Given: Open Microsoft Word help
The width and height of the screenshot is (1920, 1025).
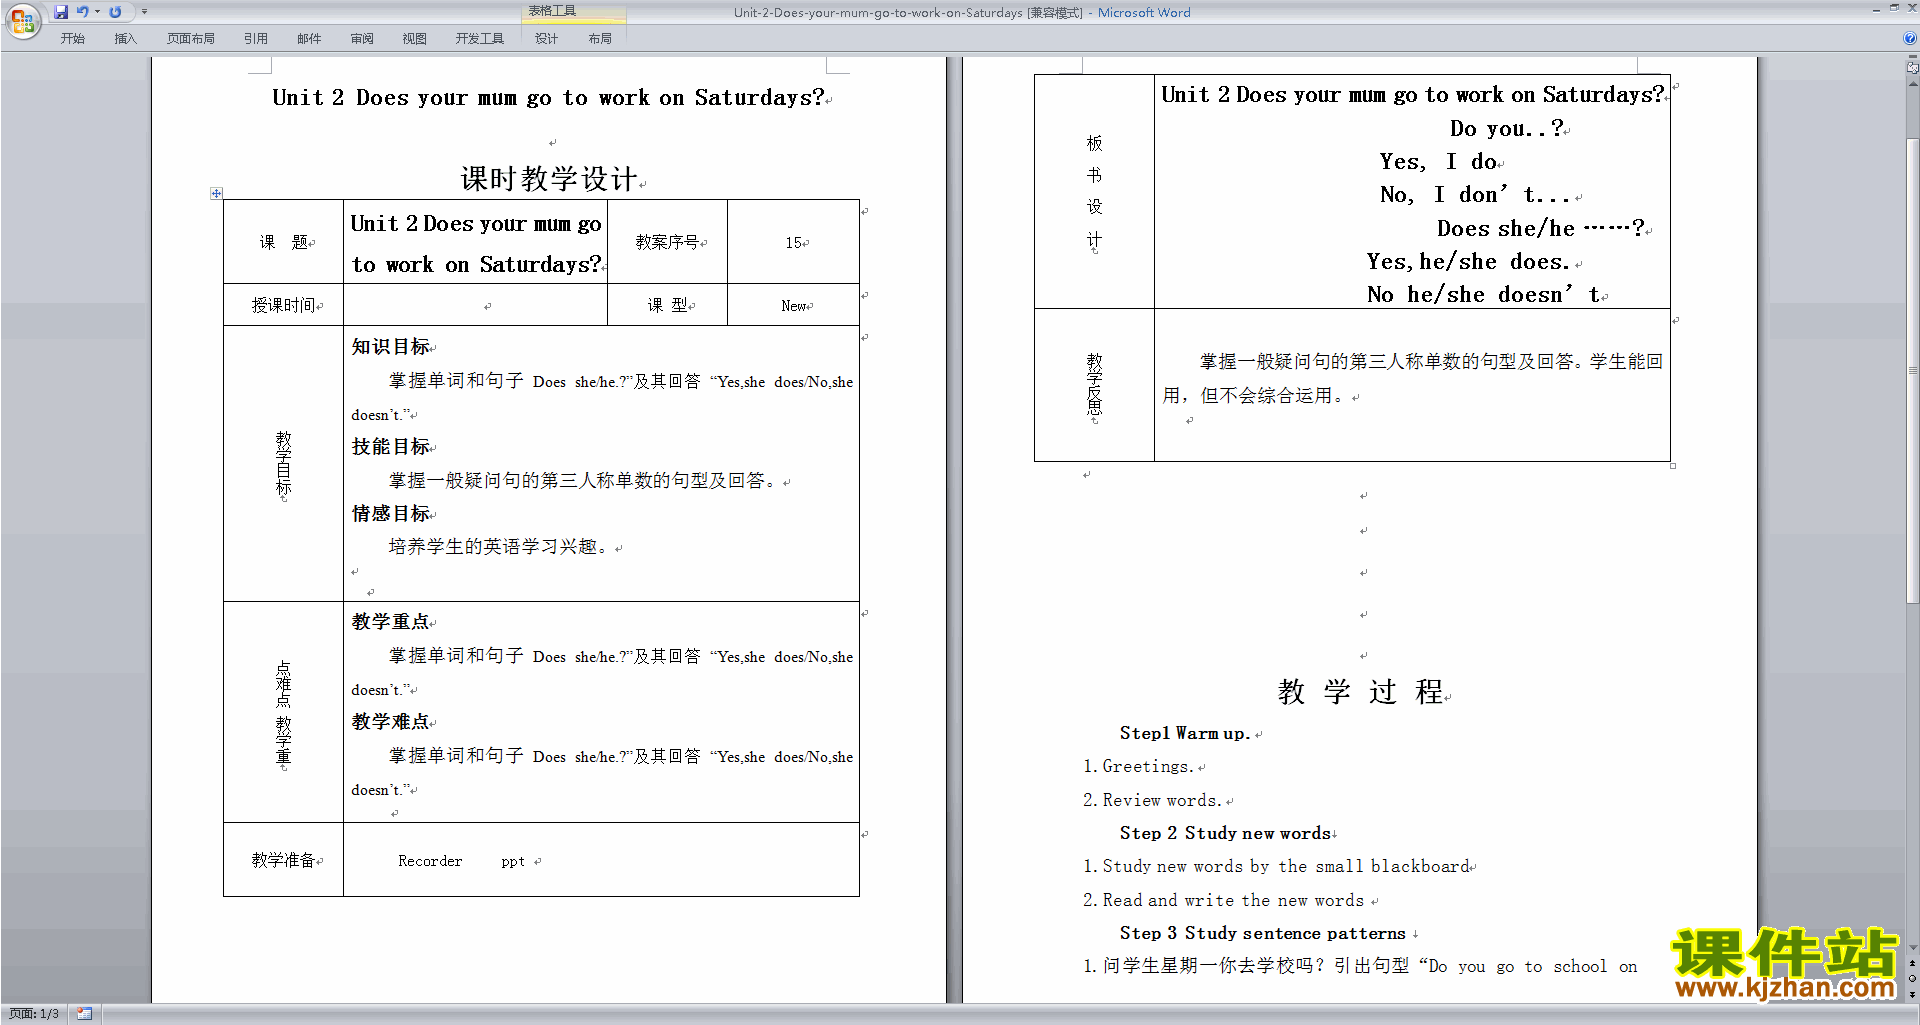Looking at the screenshot, I should [1910, 38].
